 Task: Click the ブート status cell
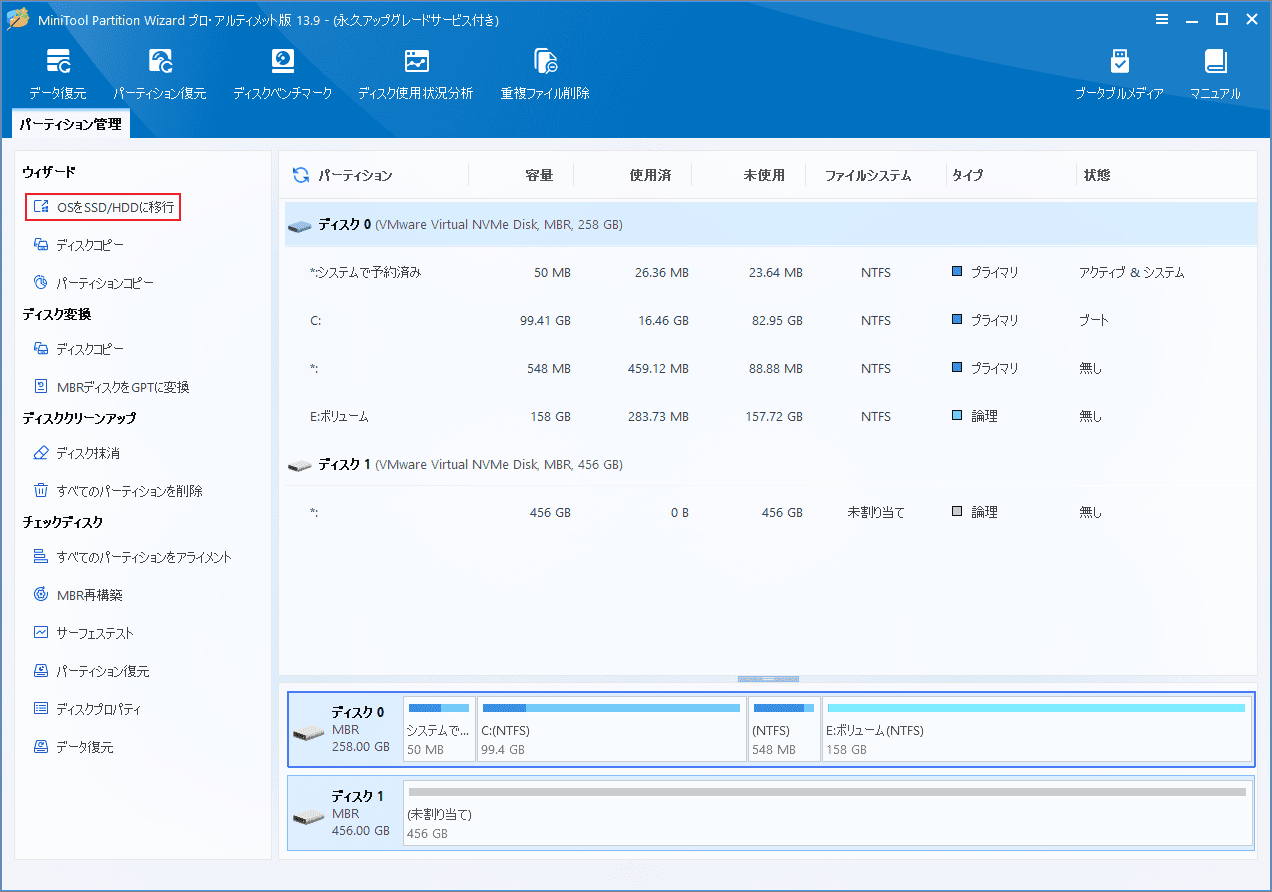1094,320
